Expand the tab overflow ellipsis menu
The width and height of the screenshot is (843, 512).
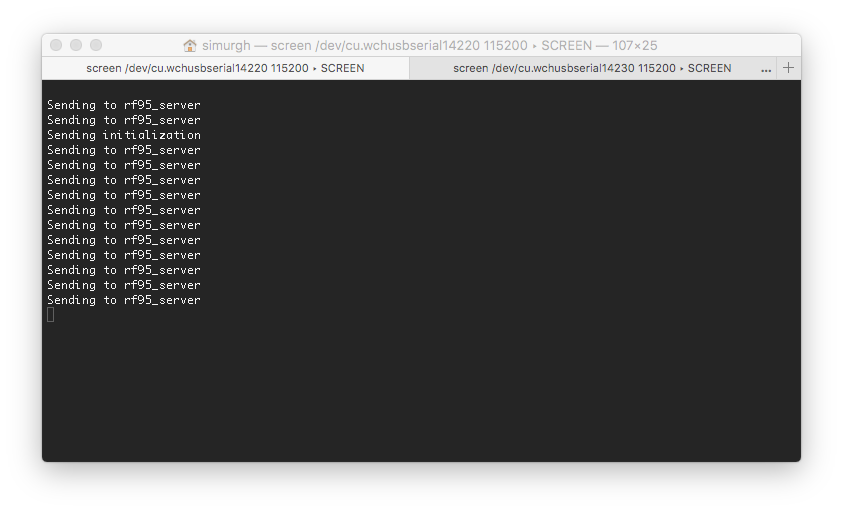[x=766, y=69]
